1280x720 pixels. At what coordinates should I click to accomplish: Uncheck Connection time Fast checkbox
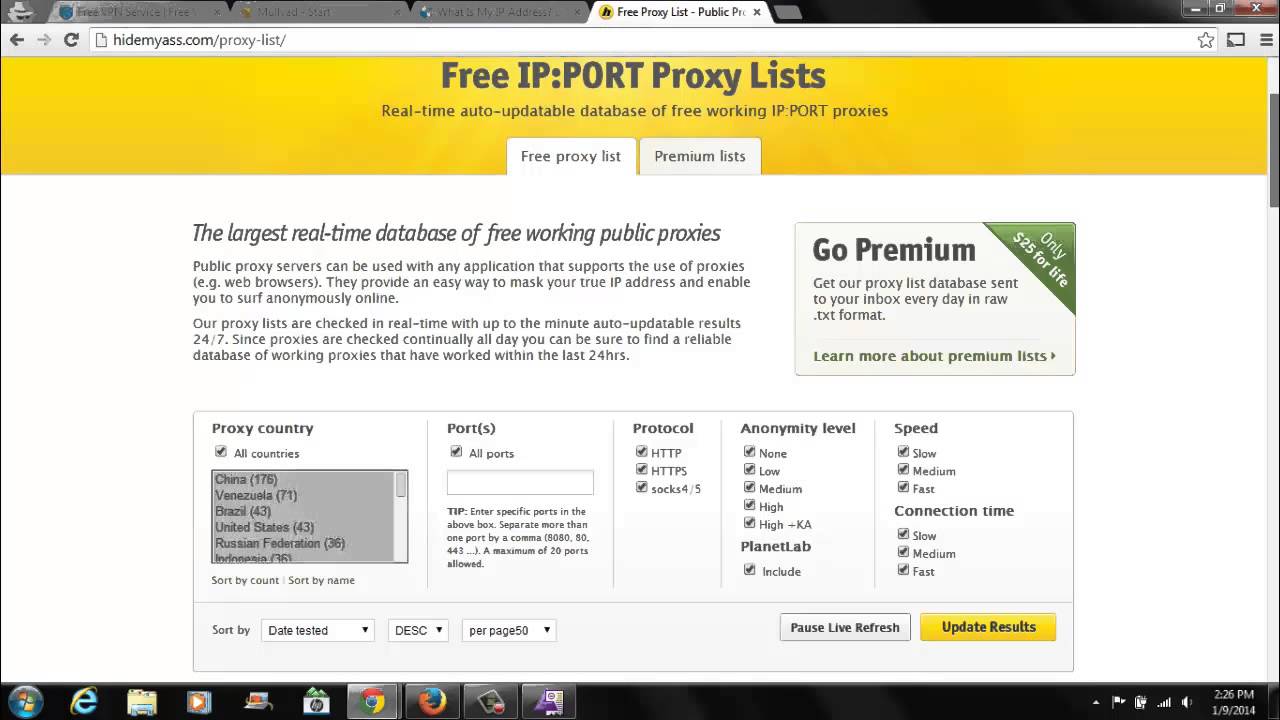coord(903,570)
